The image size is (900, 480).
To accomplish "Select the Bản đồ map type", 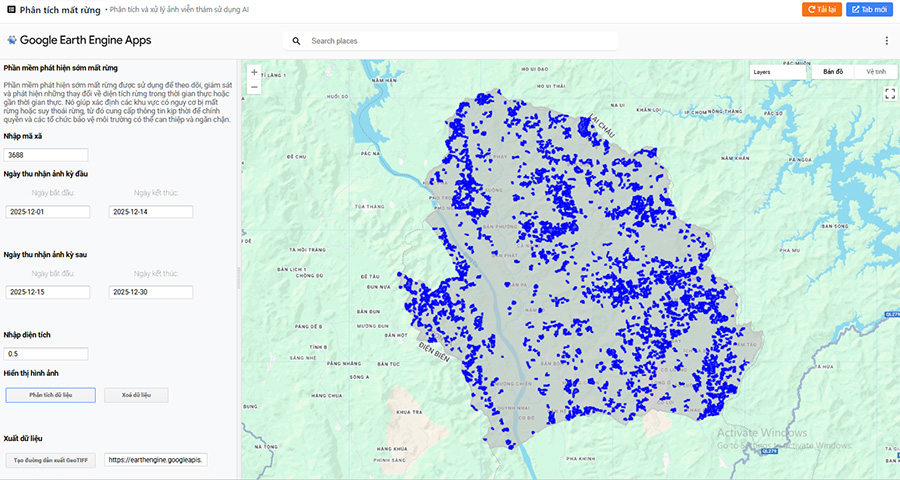I will (833, 72).
